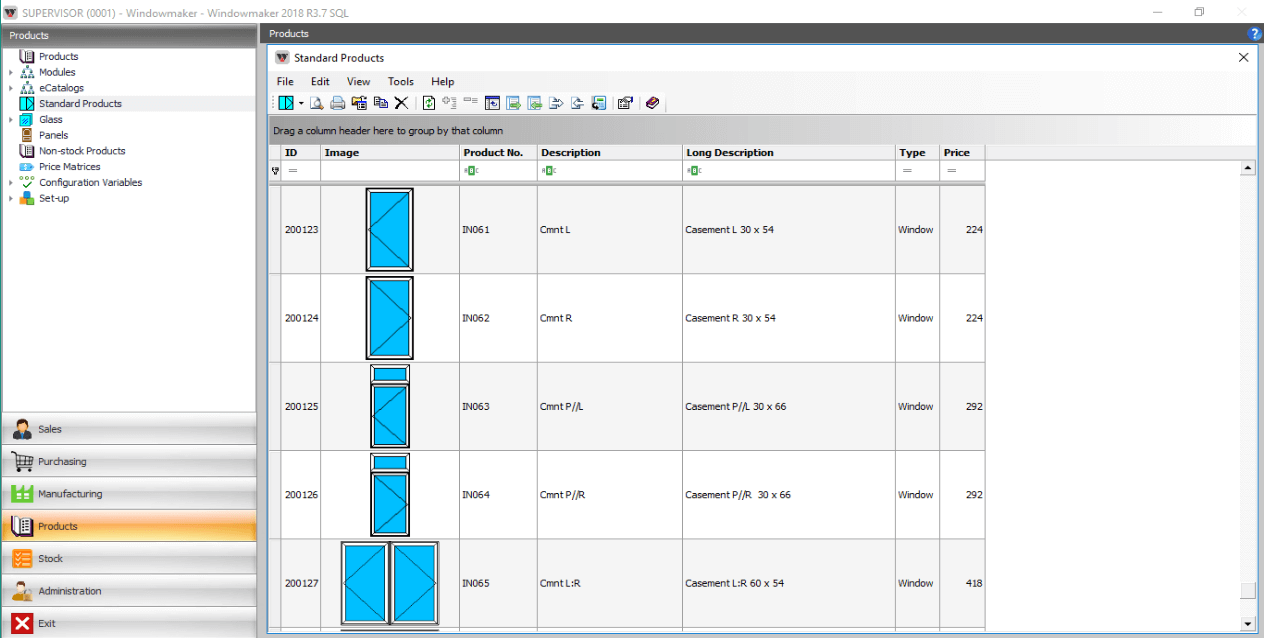
Task: Open the View menu
Action: (x=358, y=82)
